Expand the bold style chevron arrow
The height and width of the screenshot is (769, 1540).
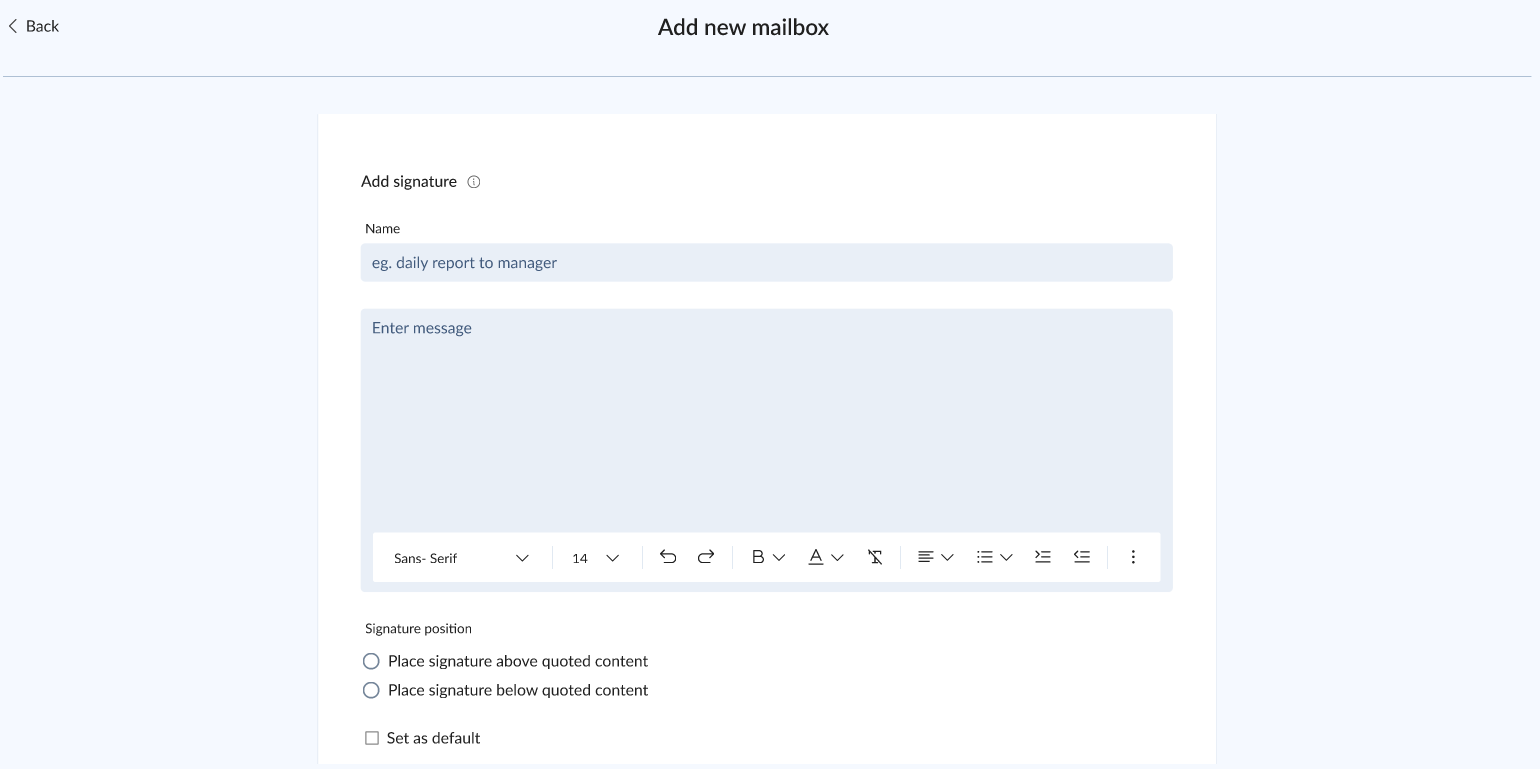coord(779,557)
